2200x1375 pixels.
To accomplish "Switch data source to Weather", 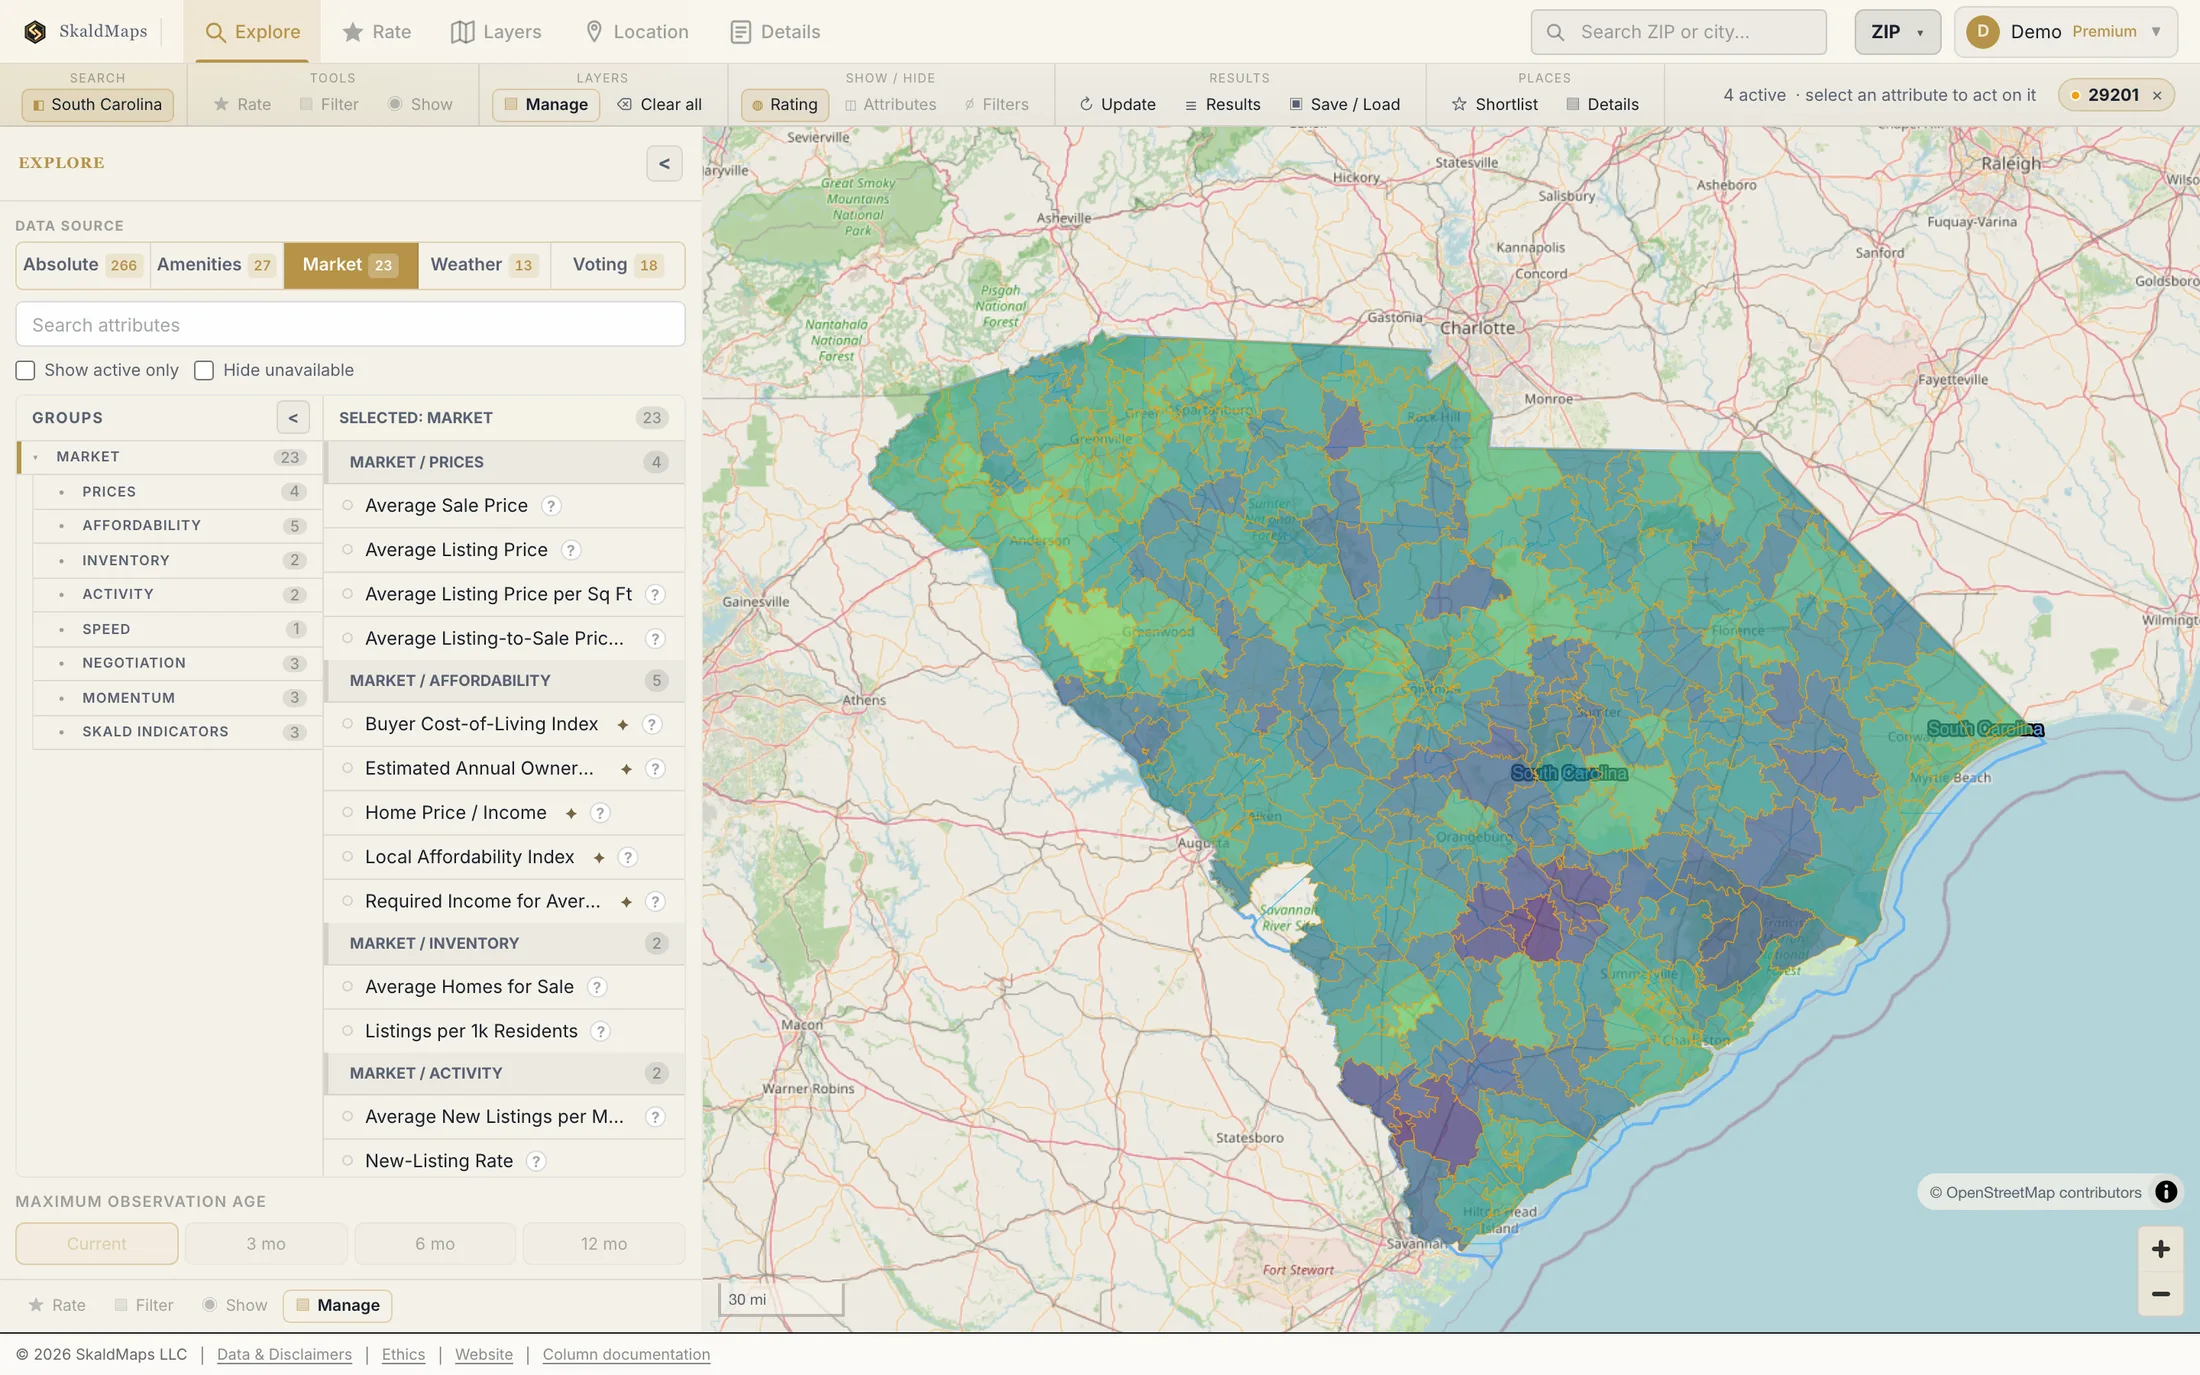I will point(484,265).
